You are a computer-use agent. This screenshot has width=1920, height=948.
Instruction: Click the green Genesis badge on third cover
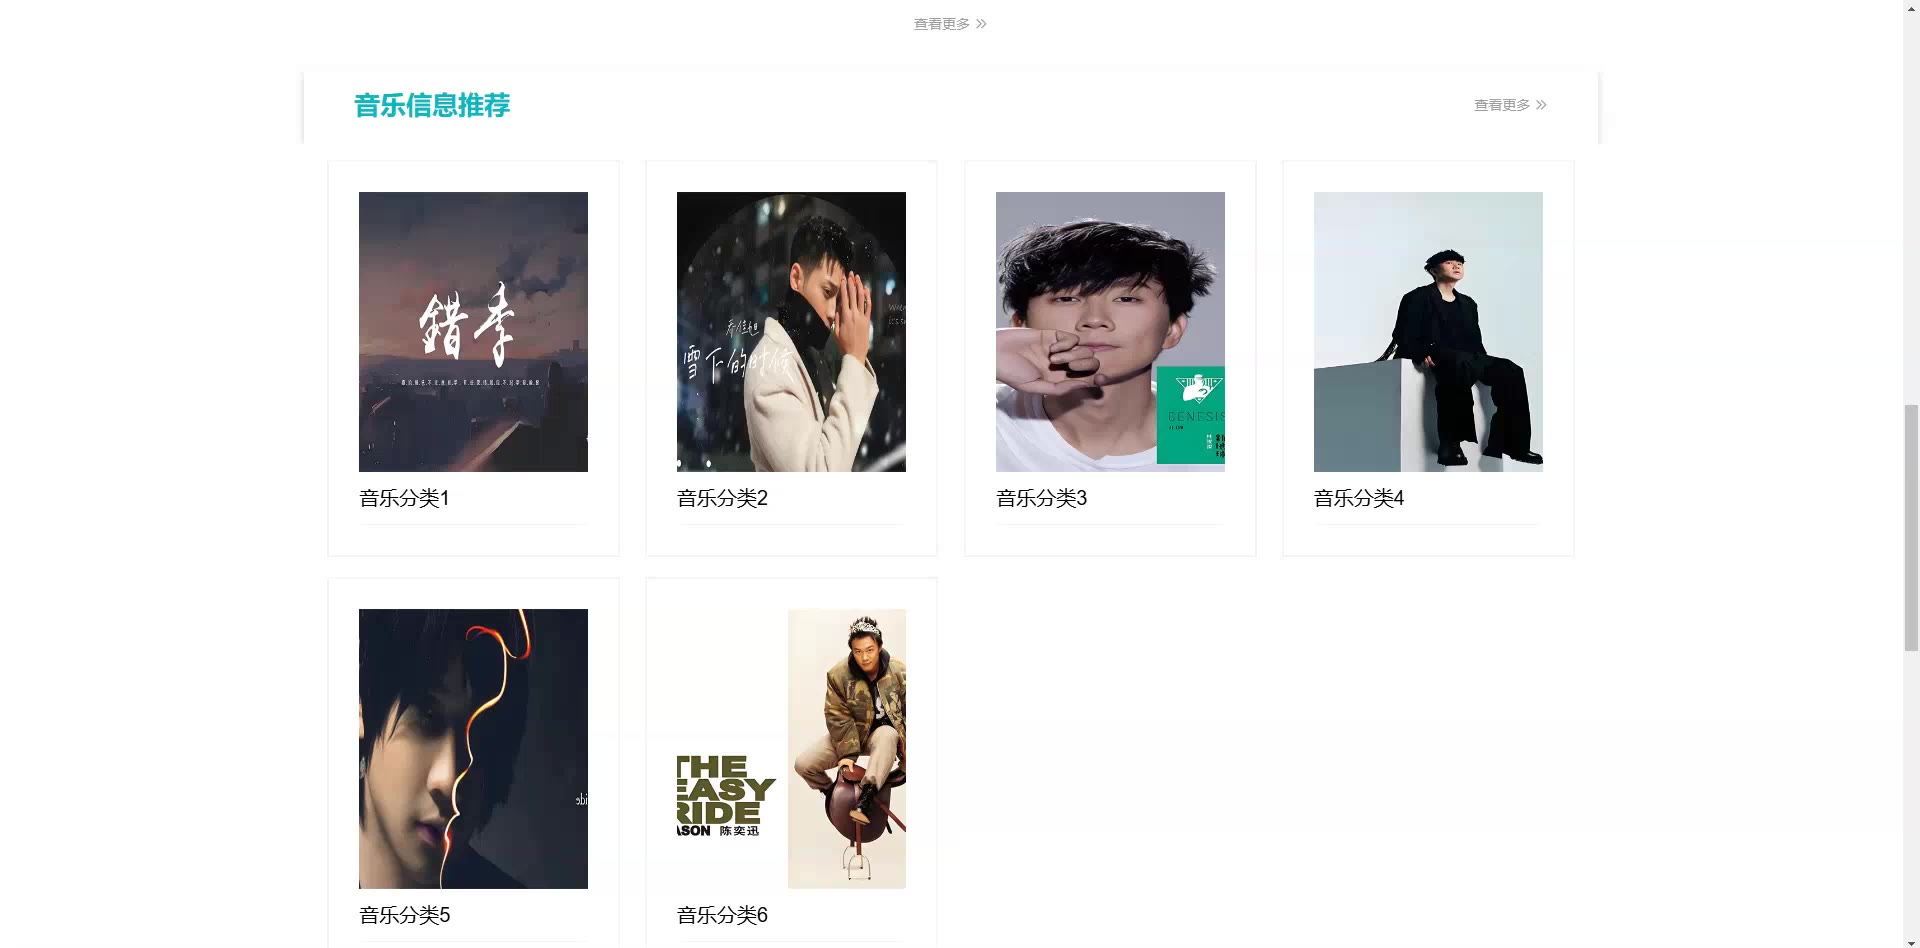coord(1191,415)
